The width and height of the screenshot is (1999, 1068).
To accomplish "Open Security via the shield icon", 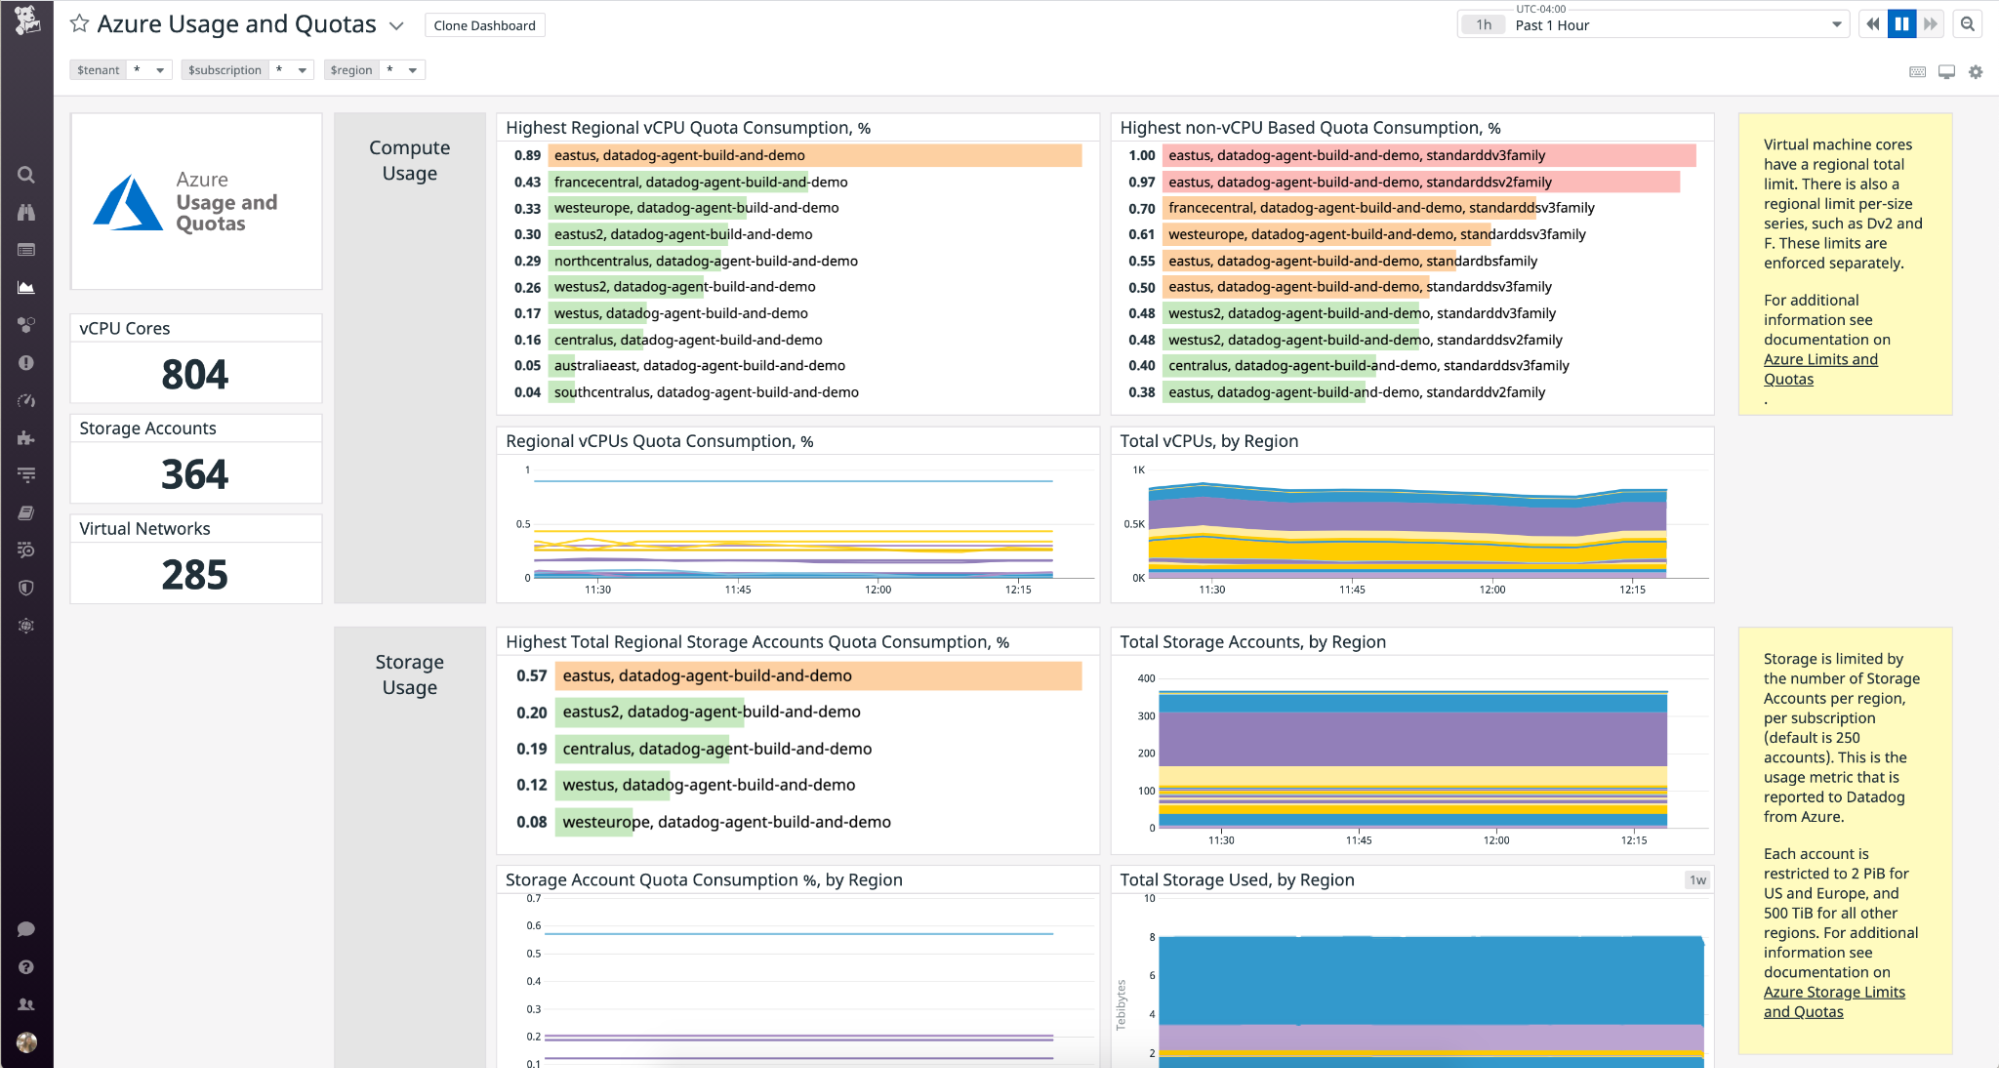I will pyautogui.click(x=26, y=587).
